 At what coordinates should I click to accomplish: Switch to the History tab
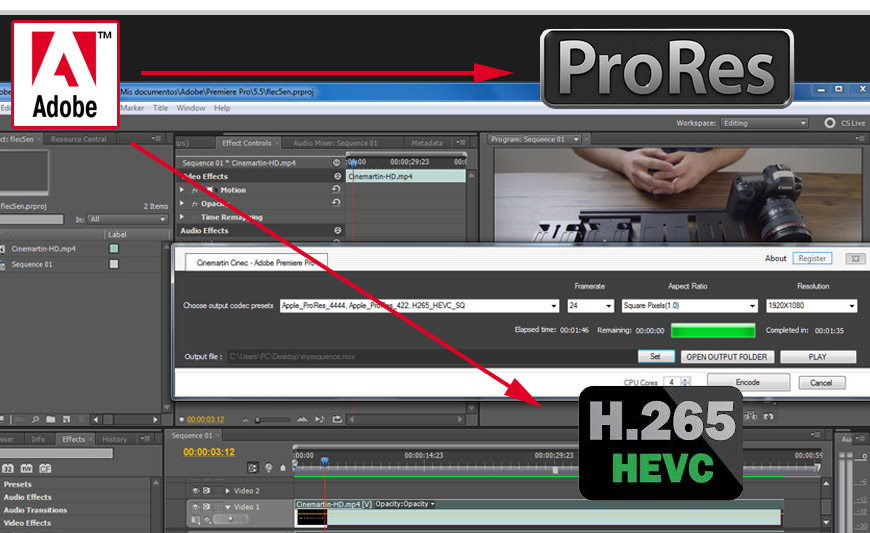[115, 439]
